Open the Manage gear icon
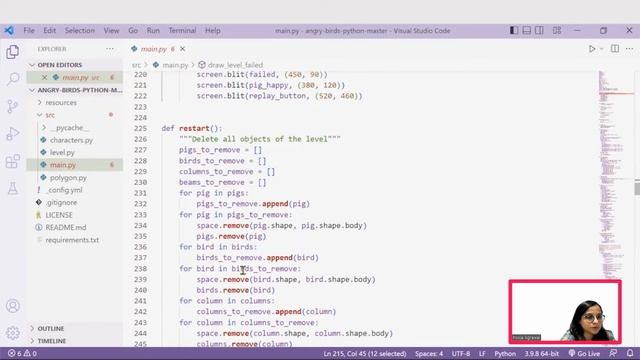This screenshot has width=640, height=360. click(x=13, y=333)
